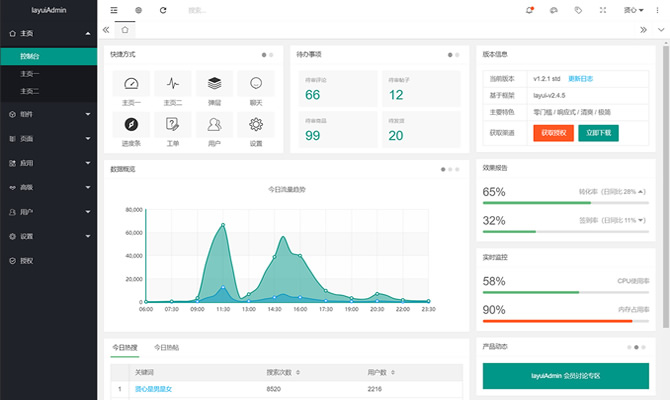Click the 设置 gear shortcut icon

click(x=256, y=124)
